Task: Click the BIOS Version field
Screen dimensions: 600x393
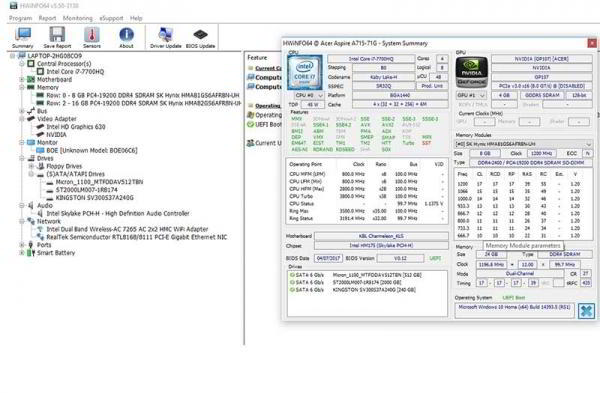Action: (x=400, y=258)
